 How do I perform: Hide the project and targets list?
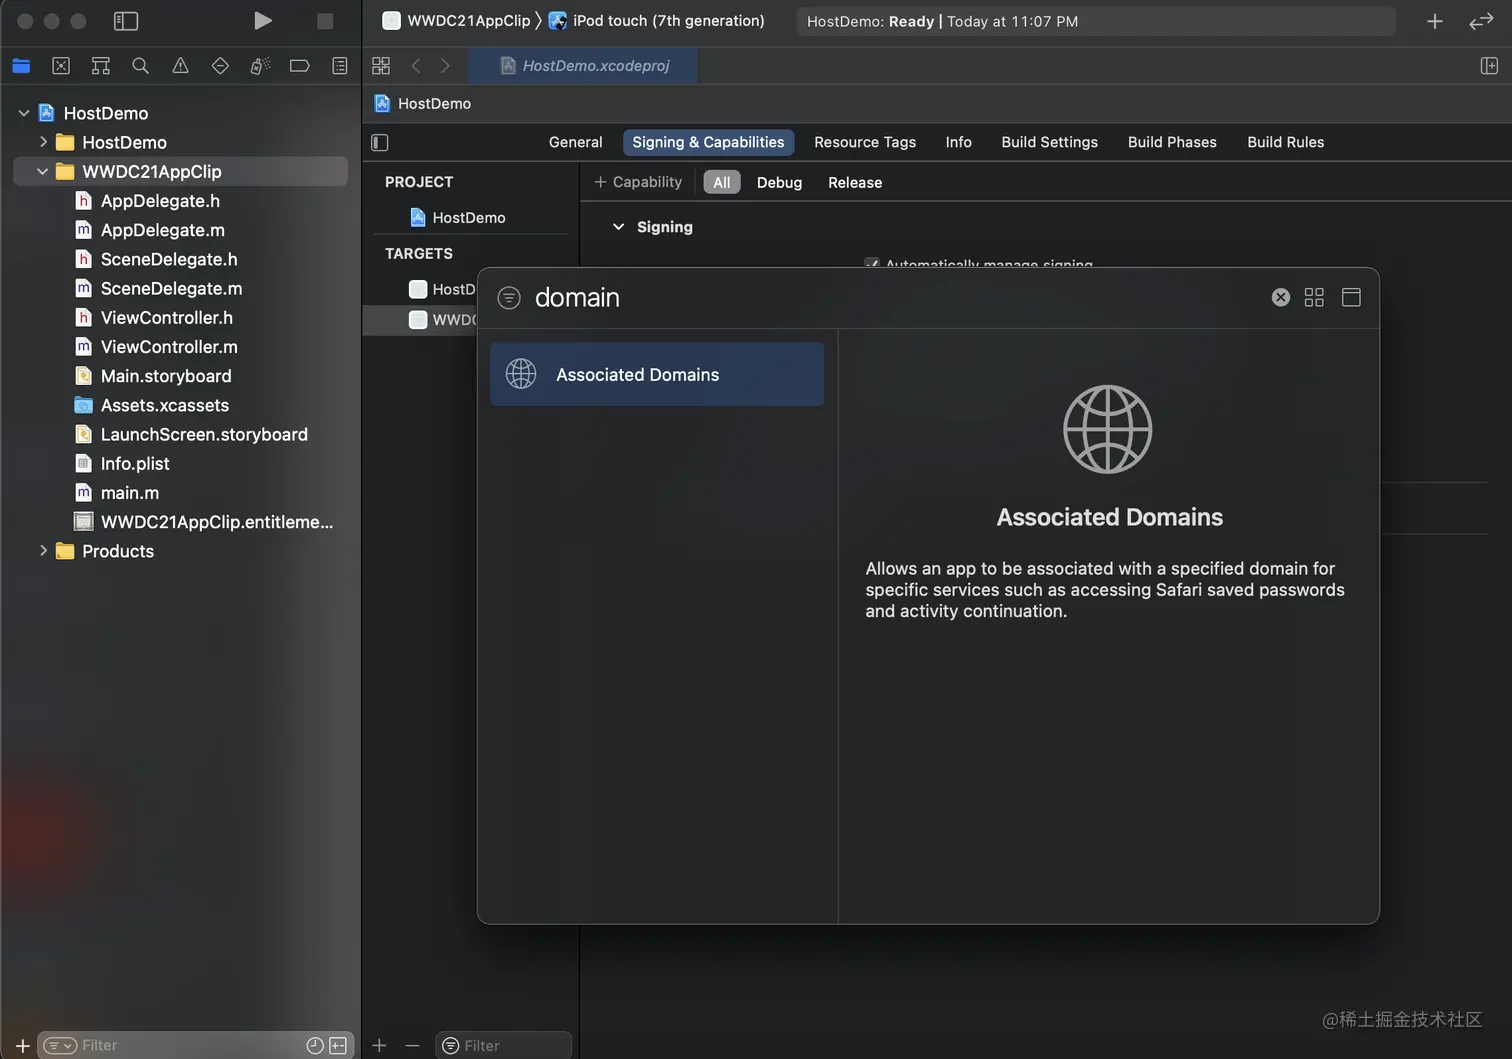pos(380,143)
